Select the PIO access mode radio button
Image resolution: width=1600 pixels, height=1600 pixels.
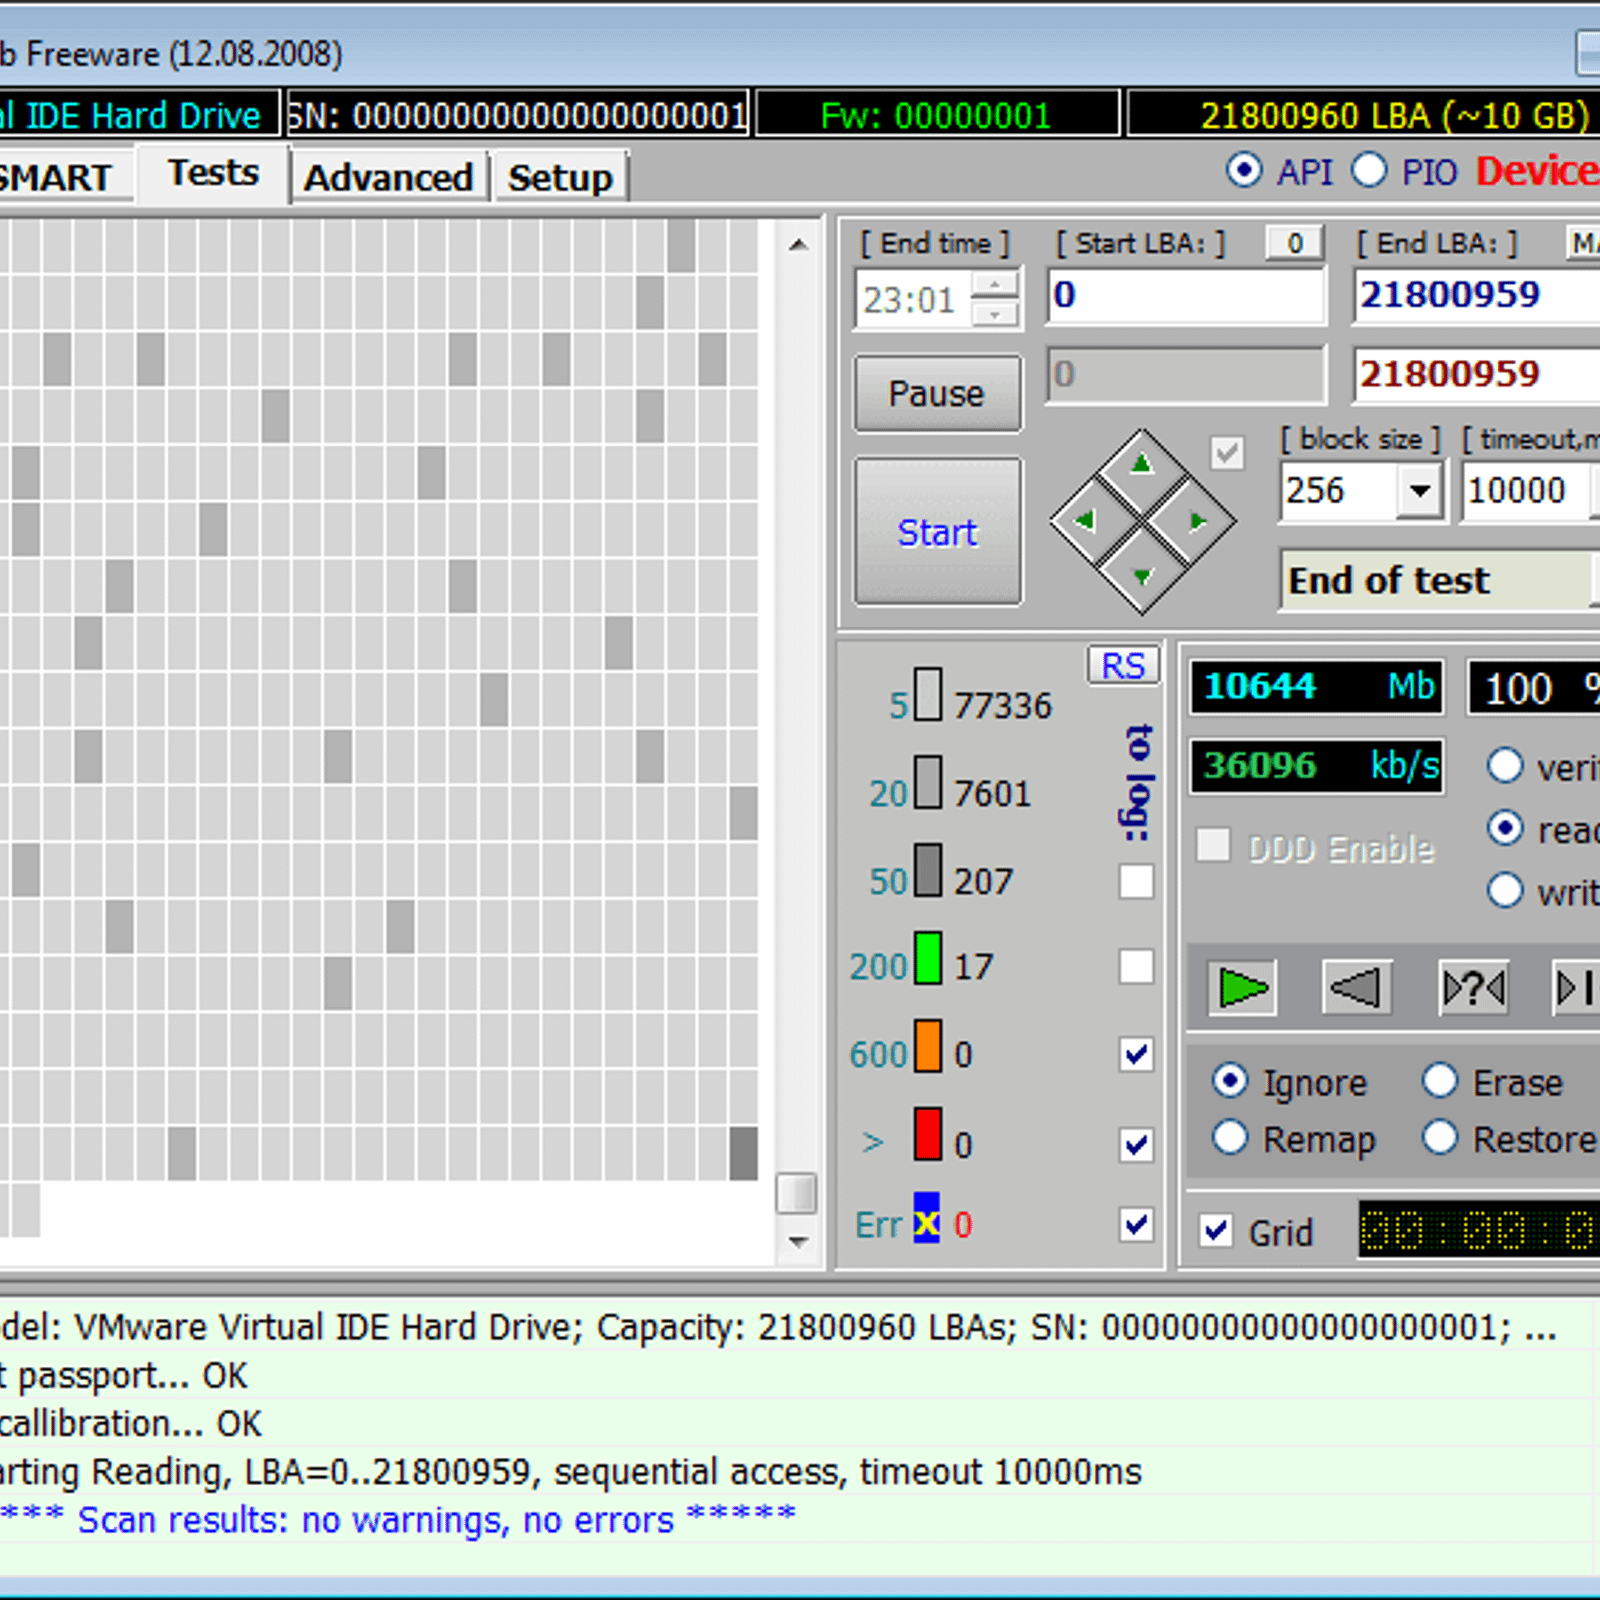click(1369, 170)
